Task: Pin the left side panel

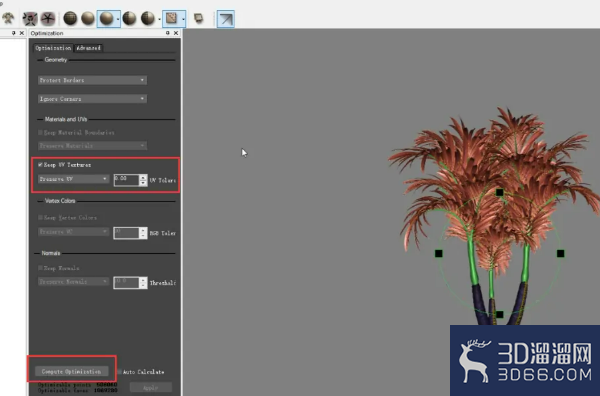Action: click(x=13, y=33)
